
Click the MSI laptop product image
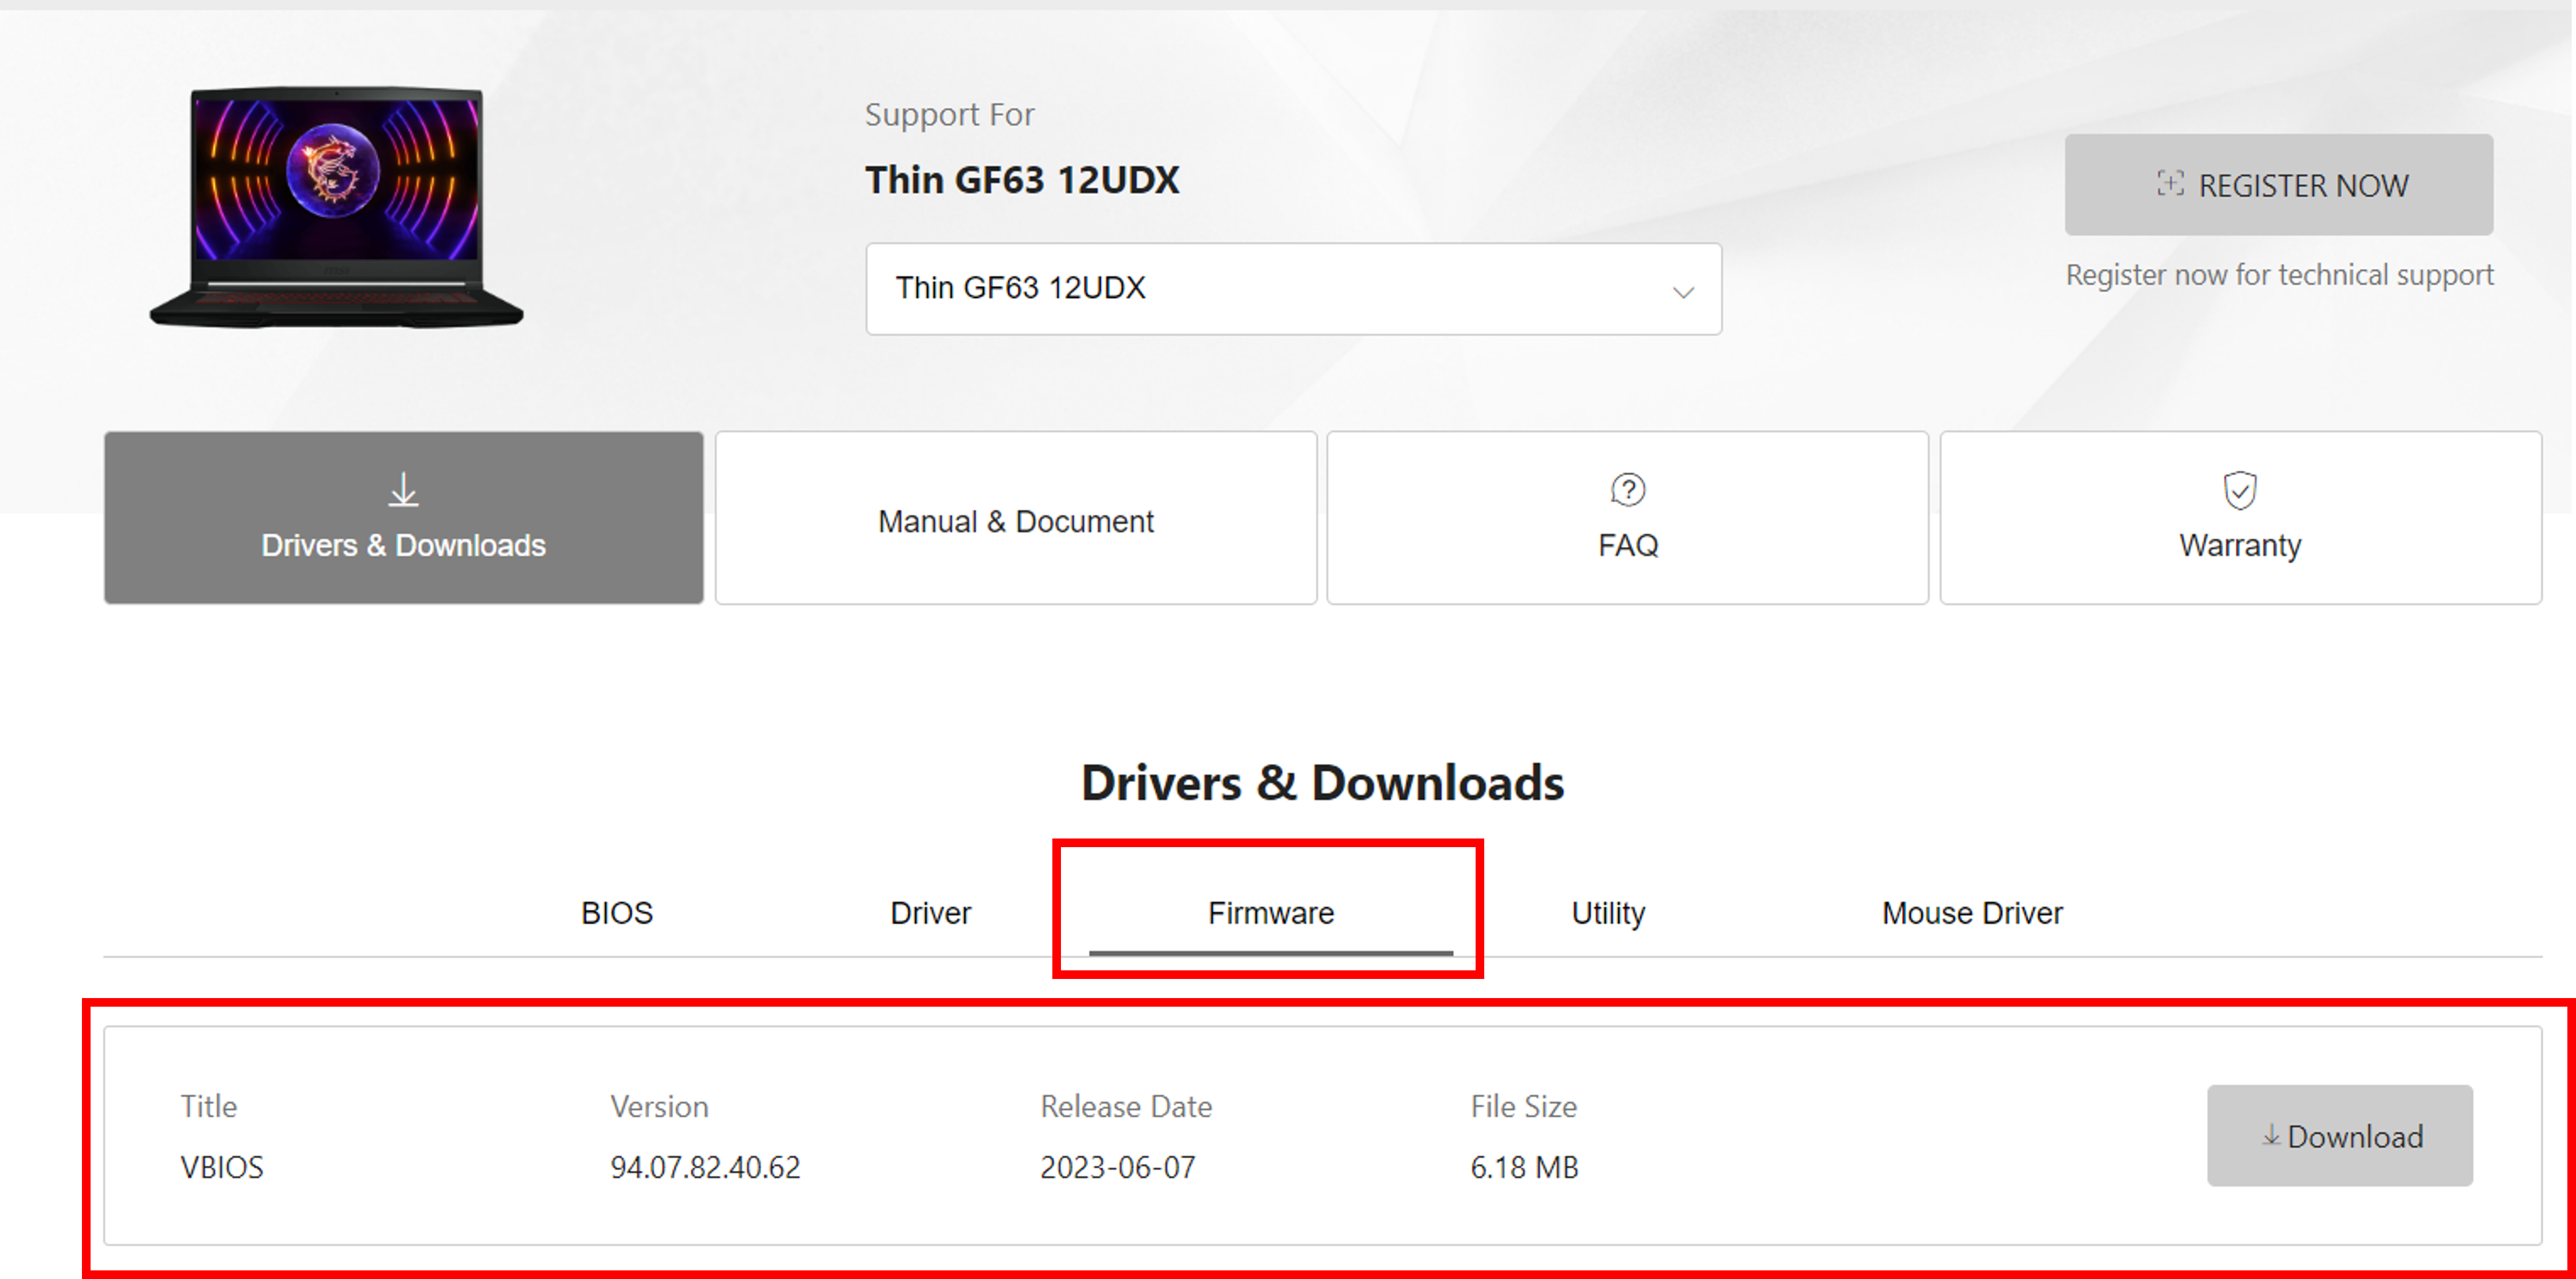pyautogui.click(x=336, y=208)
